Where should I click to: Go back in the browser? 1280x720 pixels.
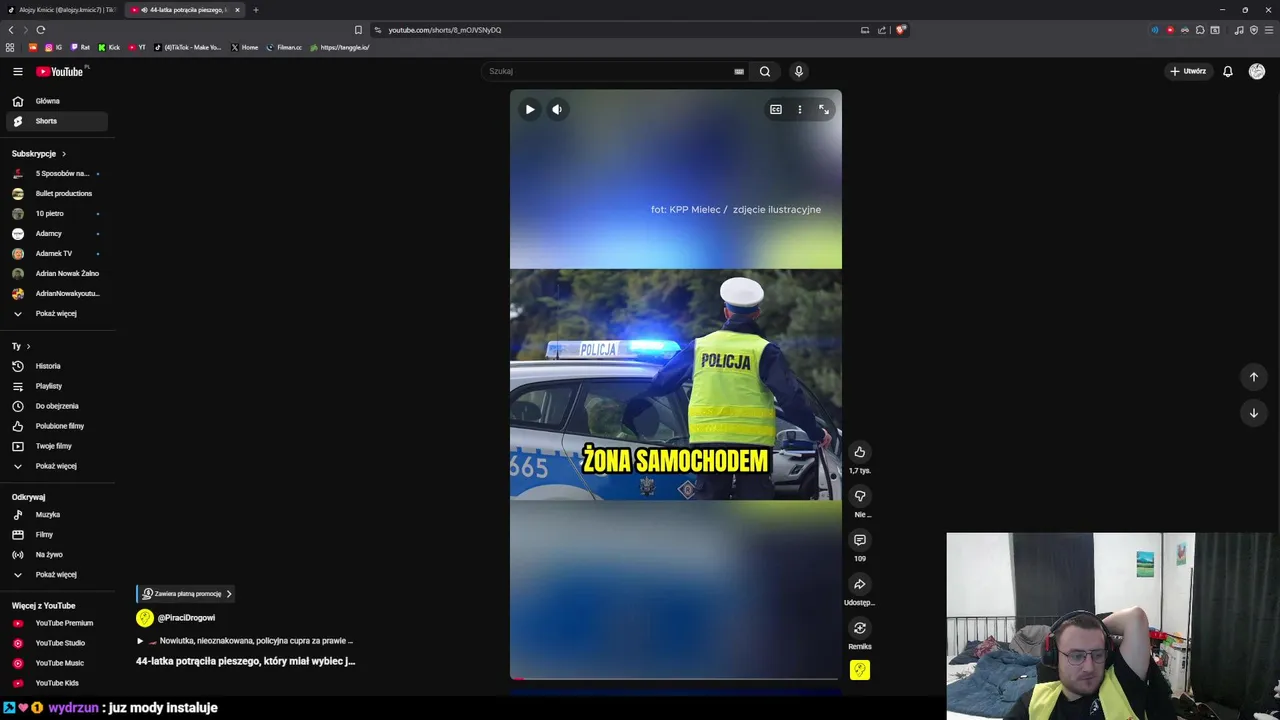coord(11,30)
